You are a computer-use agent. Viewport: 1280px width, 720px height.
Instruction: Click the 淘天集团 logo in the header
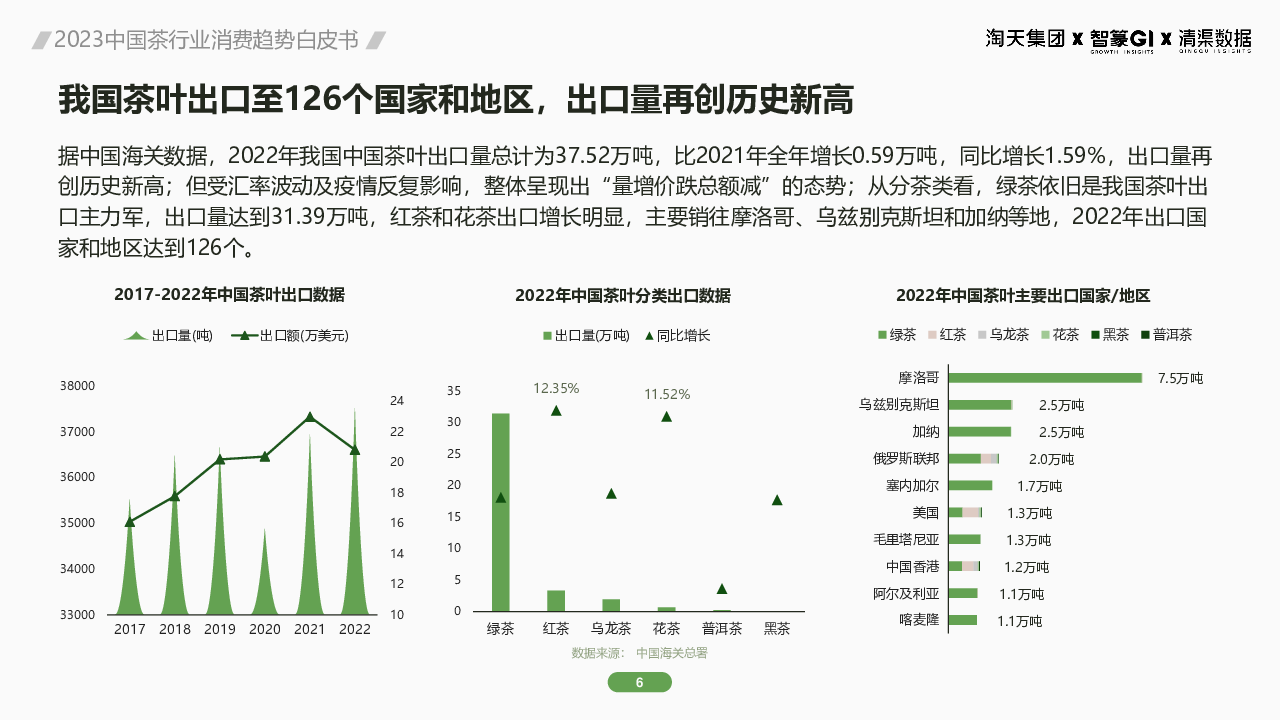pos(1025,39)
